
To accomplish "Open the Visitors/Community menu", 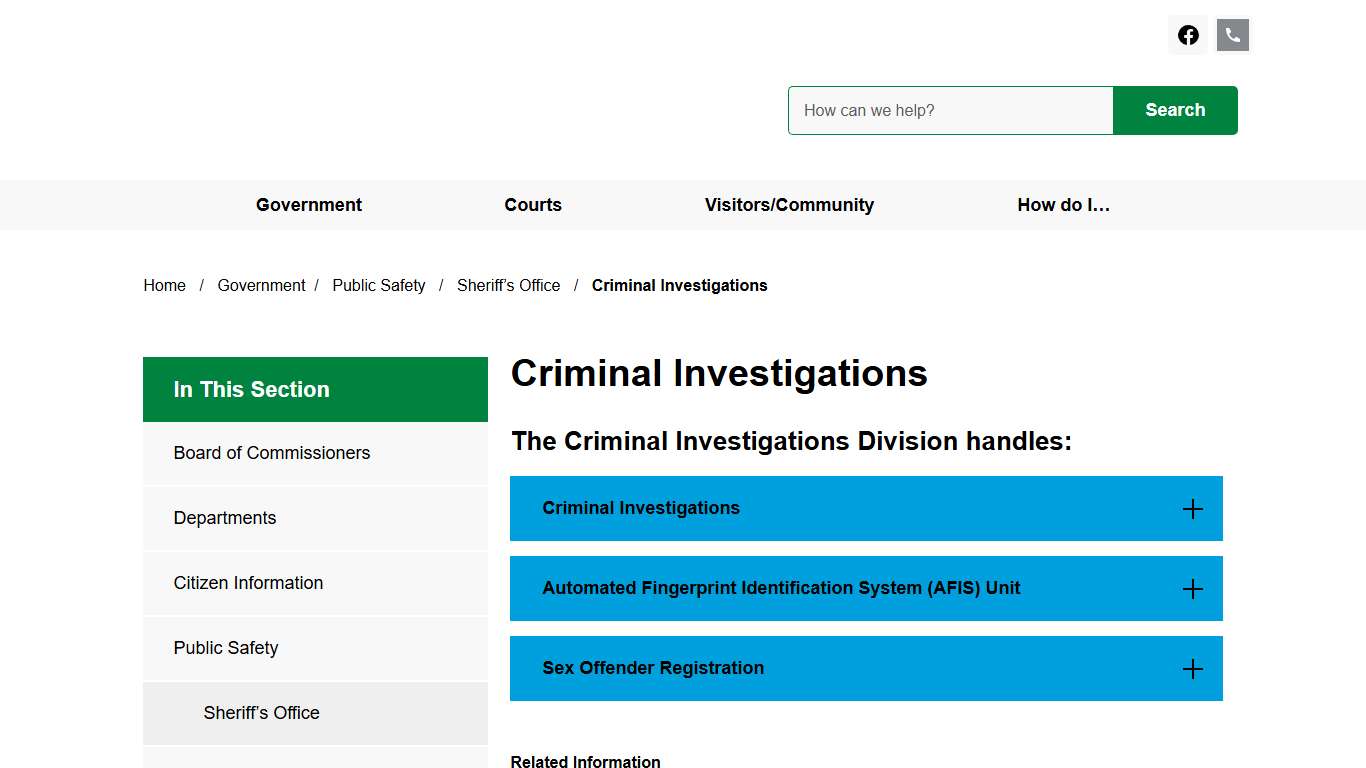I will click(x=789, y=205).
